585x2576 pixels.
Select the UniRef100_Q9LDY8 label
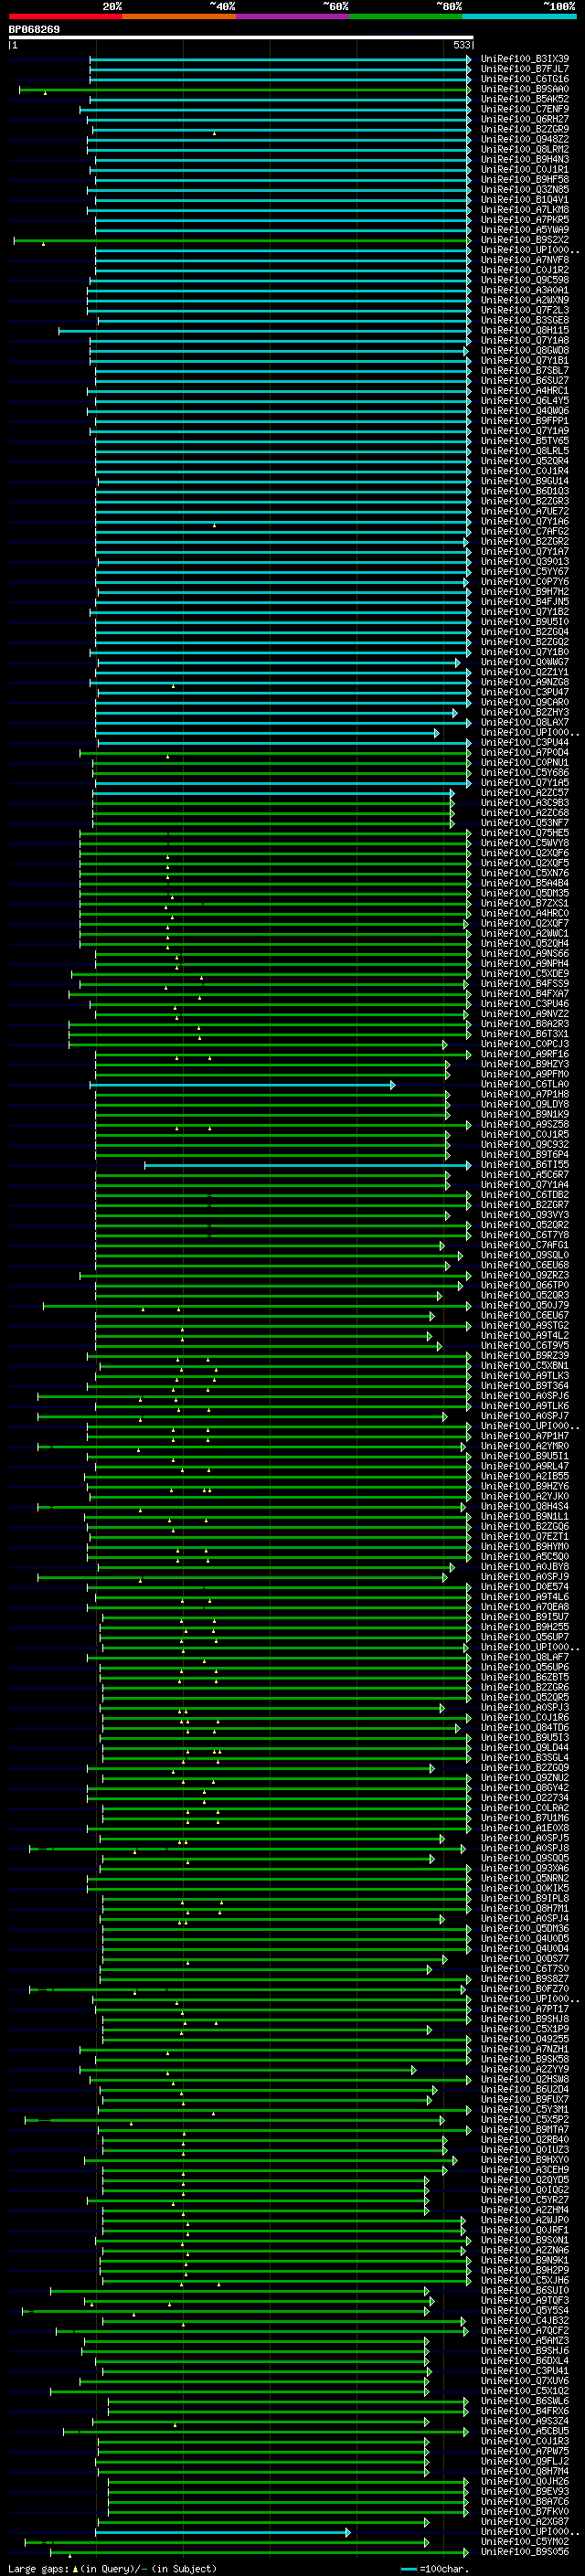click(525, 1104)
